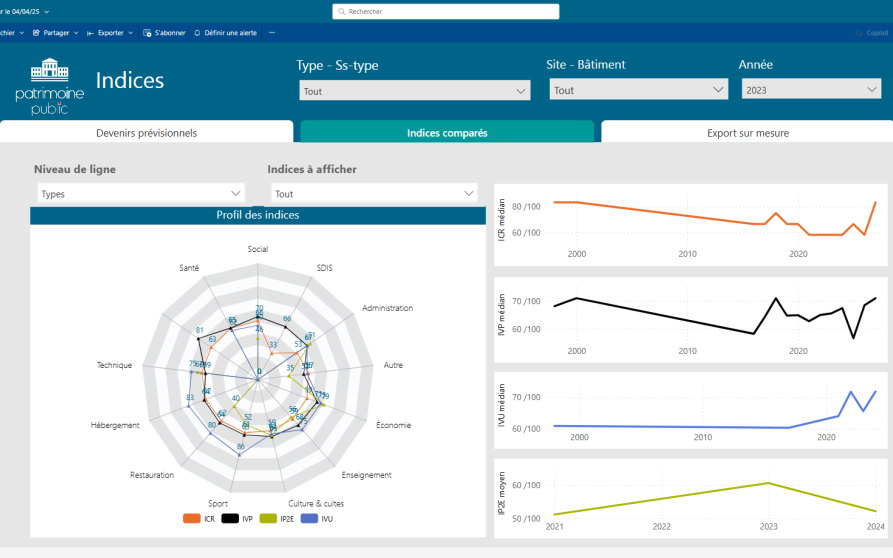Click the search magnifier icon

342,11
